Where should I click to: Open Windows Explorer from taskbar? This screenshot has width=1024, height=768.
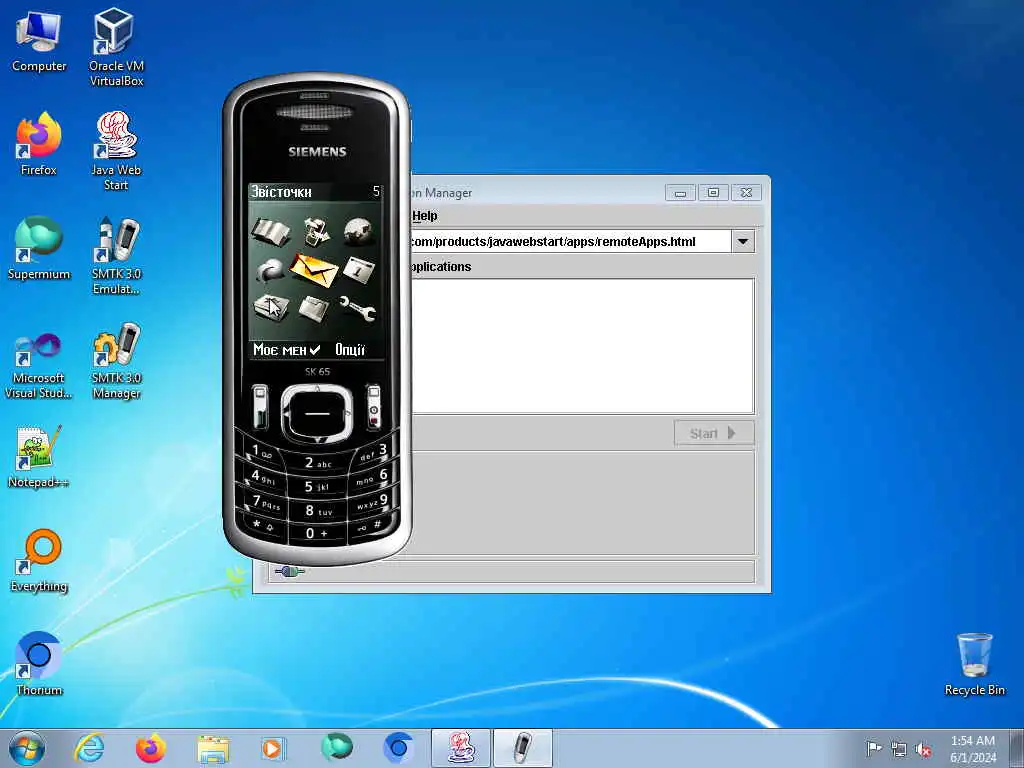tap(213, 748)
